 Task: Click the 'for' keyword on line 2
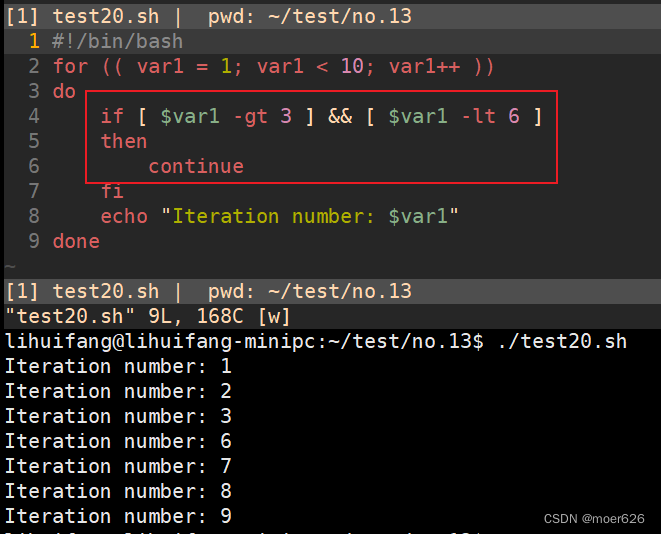(x=70, y=67)
